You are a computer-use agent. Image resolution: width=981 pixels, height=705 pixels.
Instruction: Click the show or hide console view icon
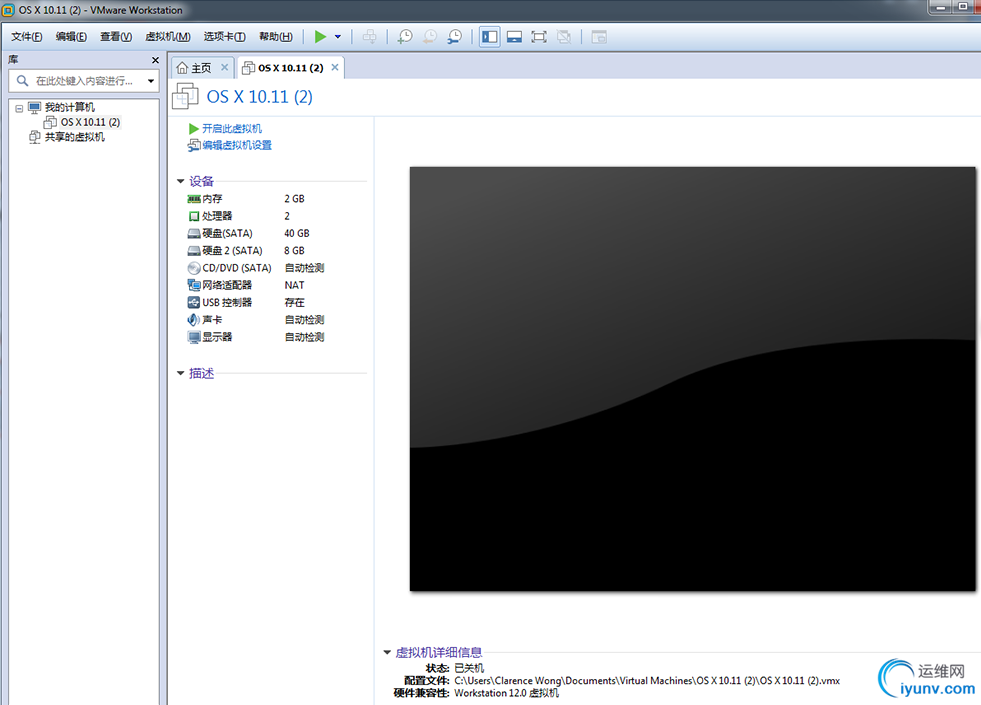point(598,36)
